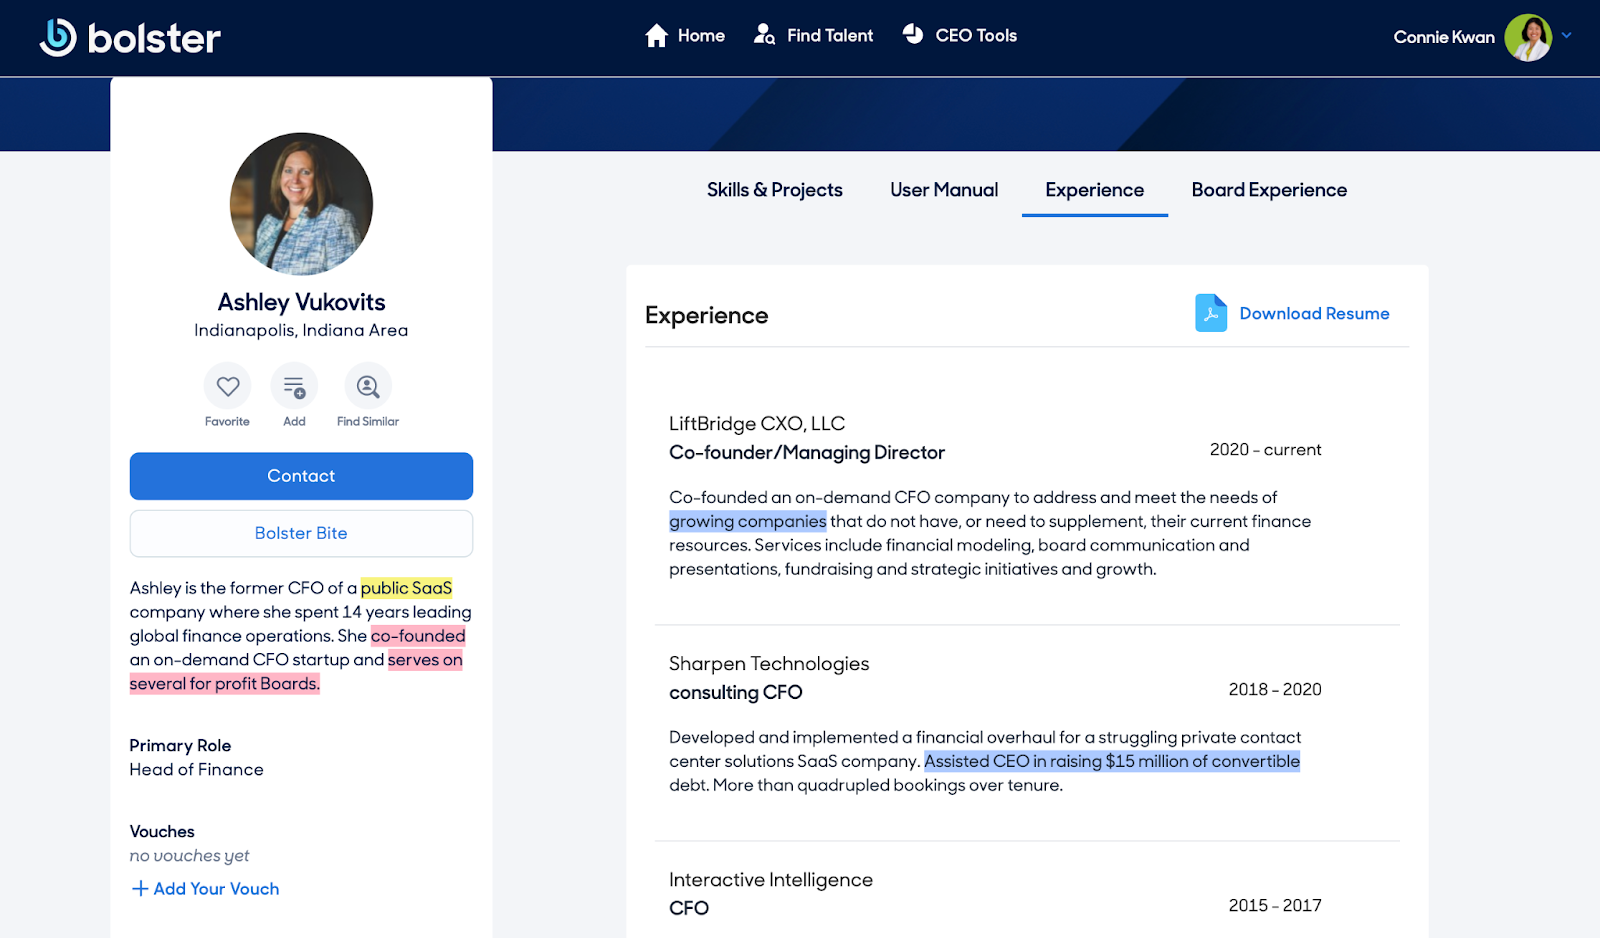Click the Sharpen Technologies company name

769,664
